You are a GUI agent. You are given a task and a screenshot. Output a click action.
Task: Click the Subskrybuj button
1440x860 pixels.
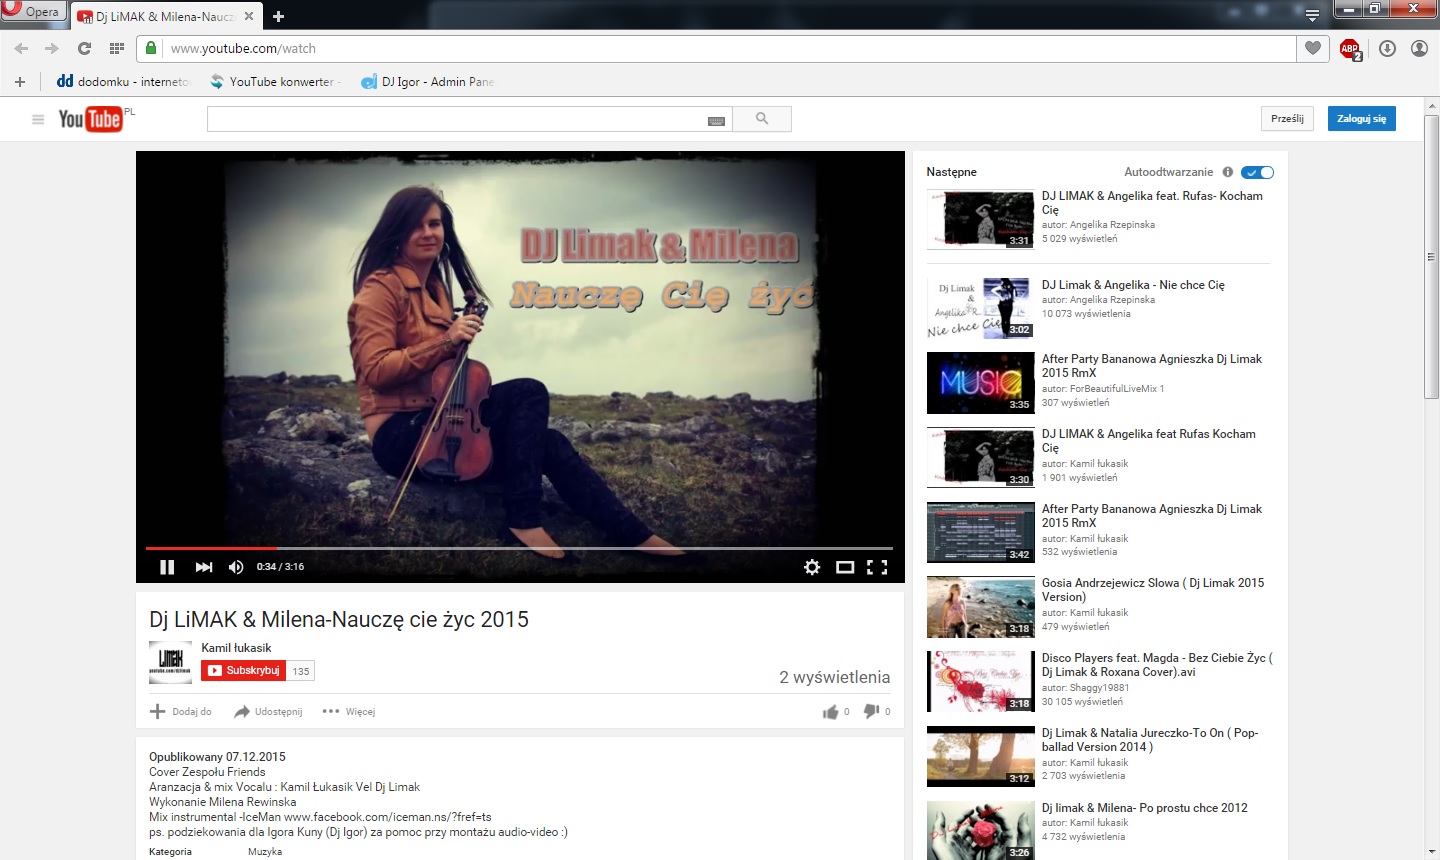pyautogui.click(x=244, y=671)
